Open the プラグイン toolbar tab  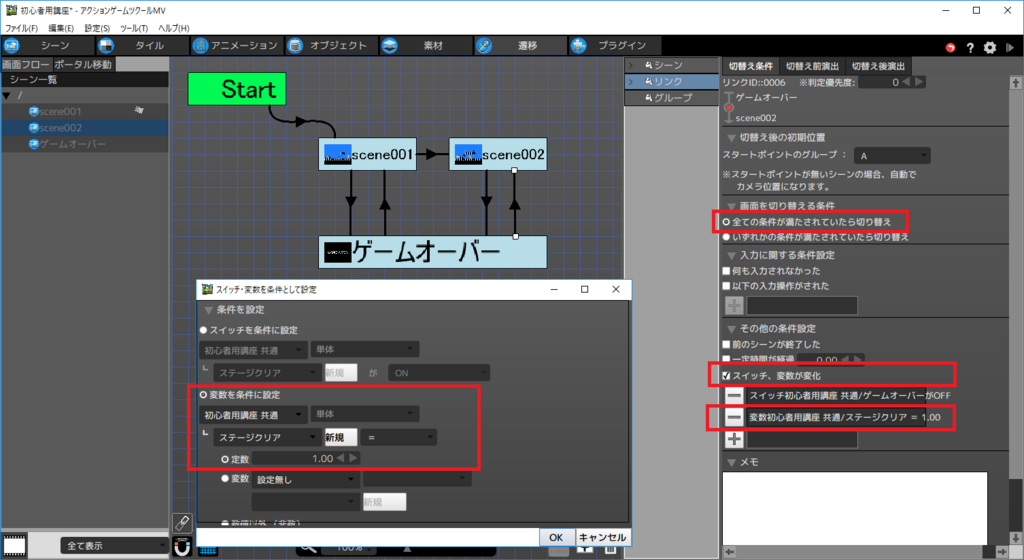click(614, 46)
